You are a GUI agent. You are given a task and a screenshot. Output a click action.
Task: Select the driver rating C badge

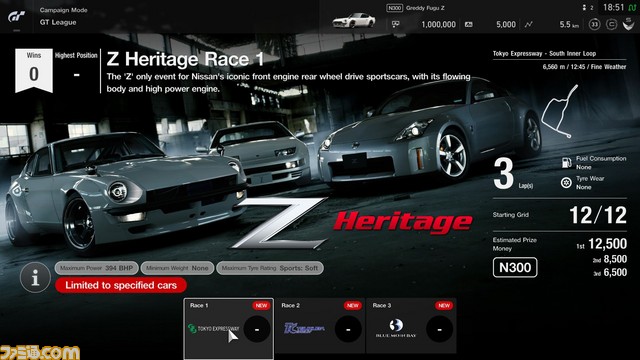tap(611, 24)
